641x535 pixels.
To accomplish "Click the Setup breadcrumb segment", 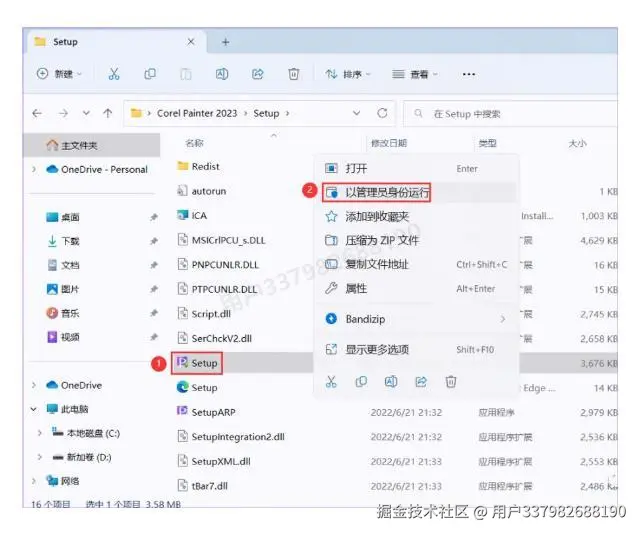I will click(266, 113).
